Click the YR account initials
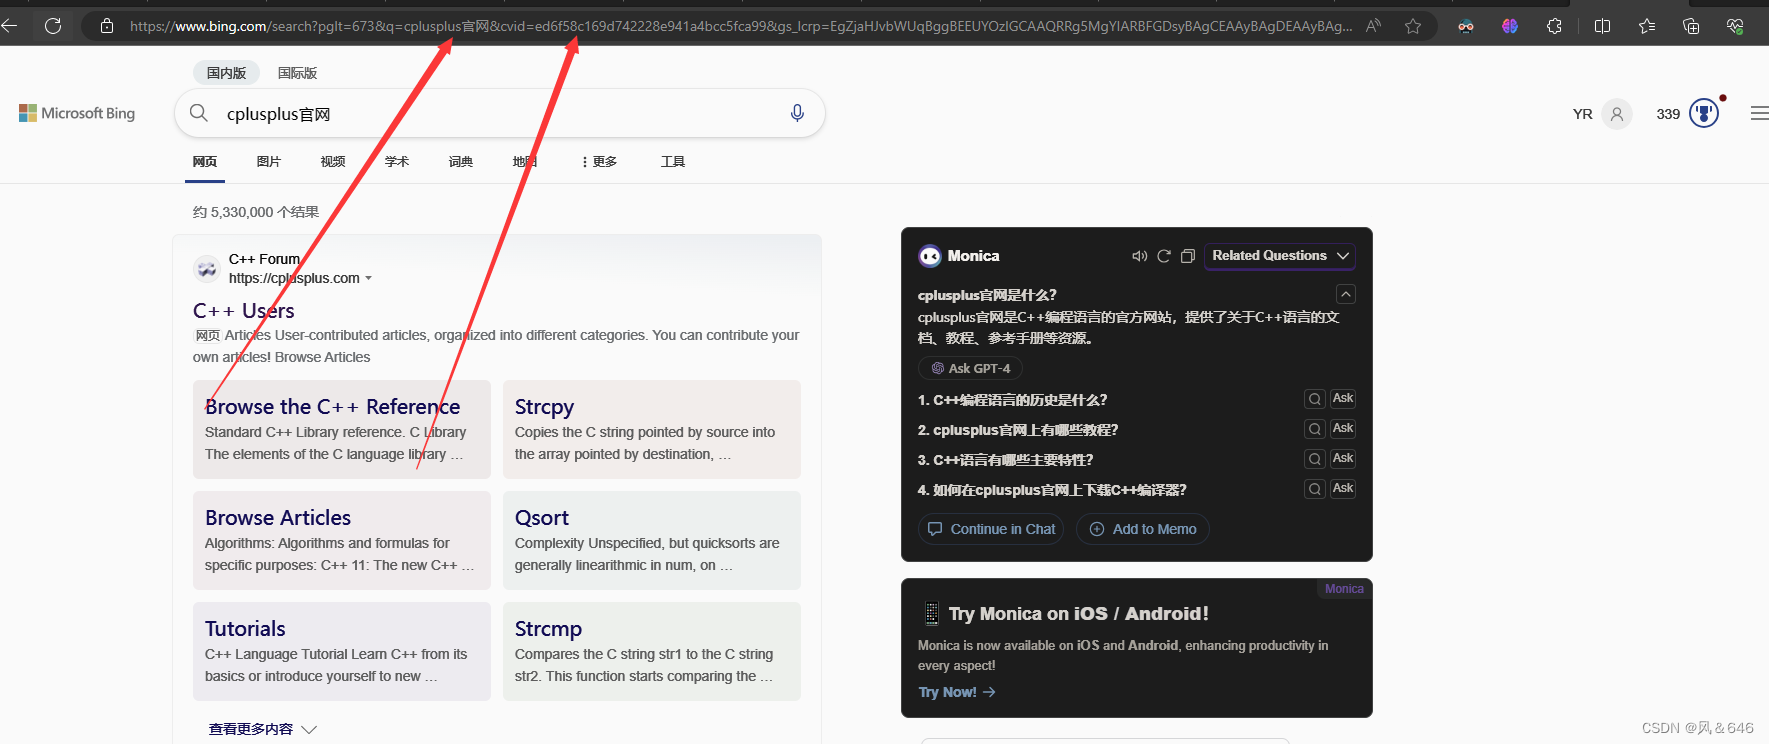The width and height of the screenshot is (1769, 744). pyautogui.click(x=1582, y=114)
